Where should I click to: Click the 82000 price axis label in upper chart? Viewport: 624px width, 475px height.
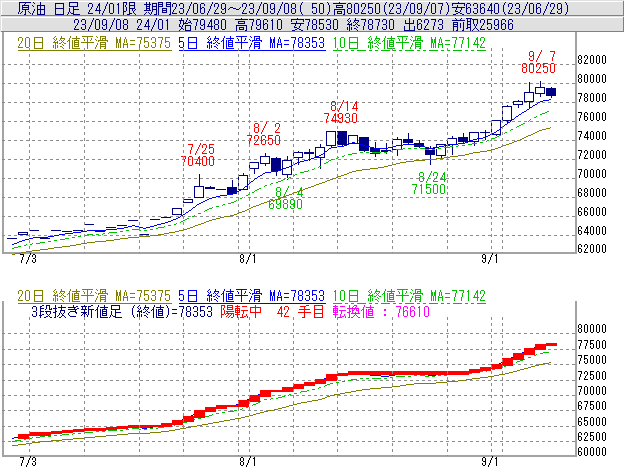[x=592, y=60]
